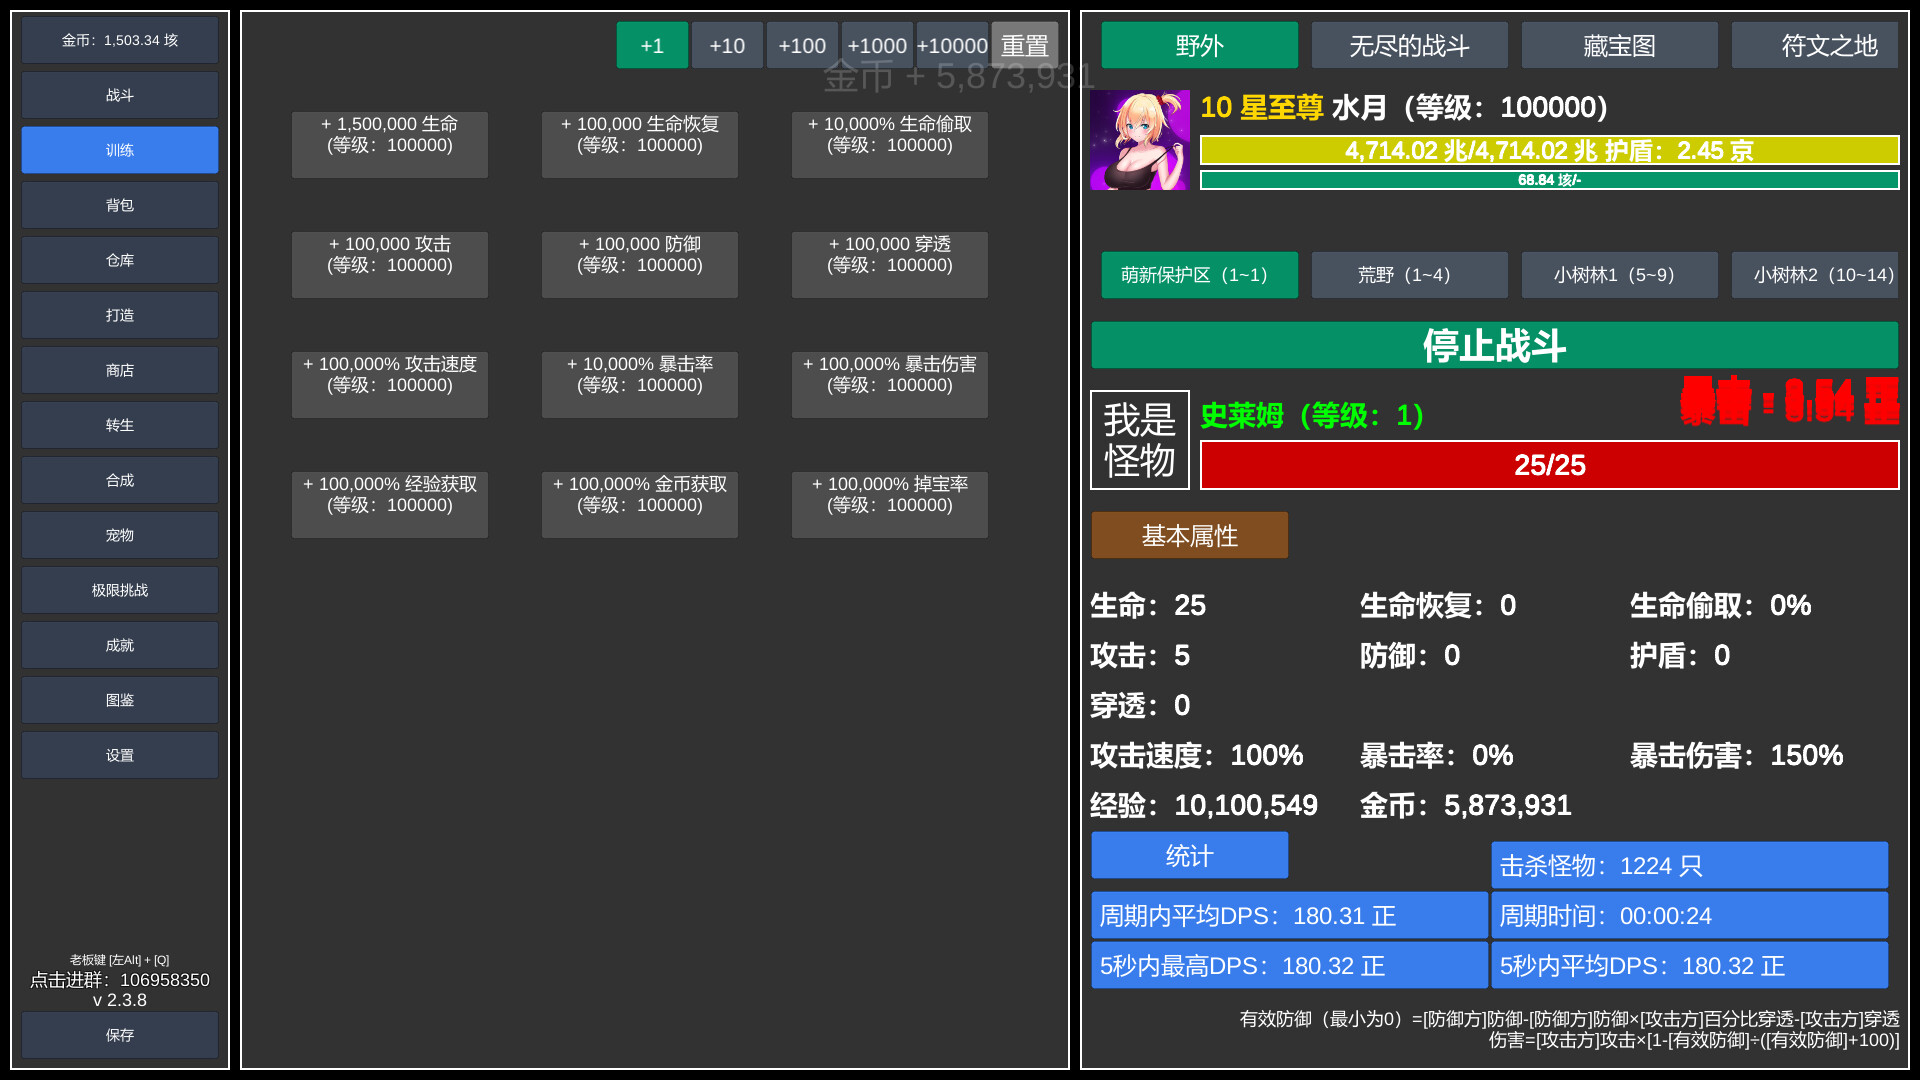Click the slime's 25/25 health bar
Viewport: 1920px width, 1080px height.
click(1548, 464)
